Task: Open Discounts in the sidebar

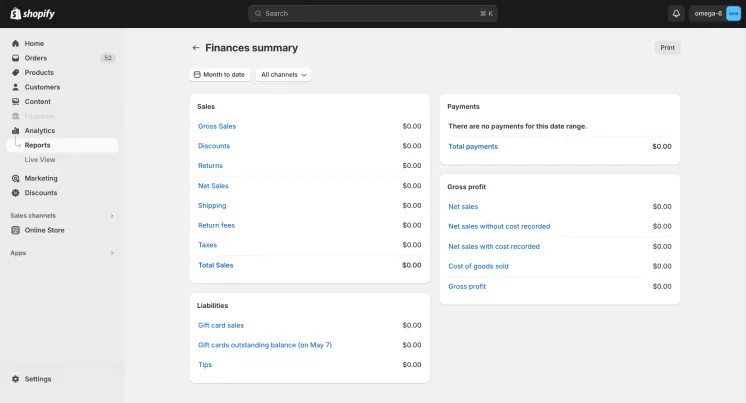Action: pyautogui.click(x=41, y=193)
